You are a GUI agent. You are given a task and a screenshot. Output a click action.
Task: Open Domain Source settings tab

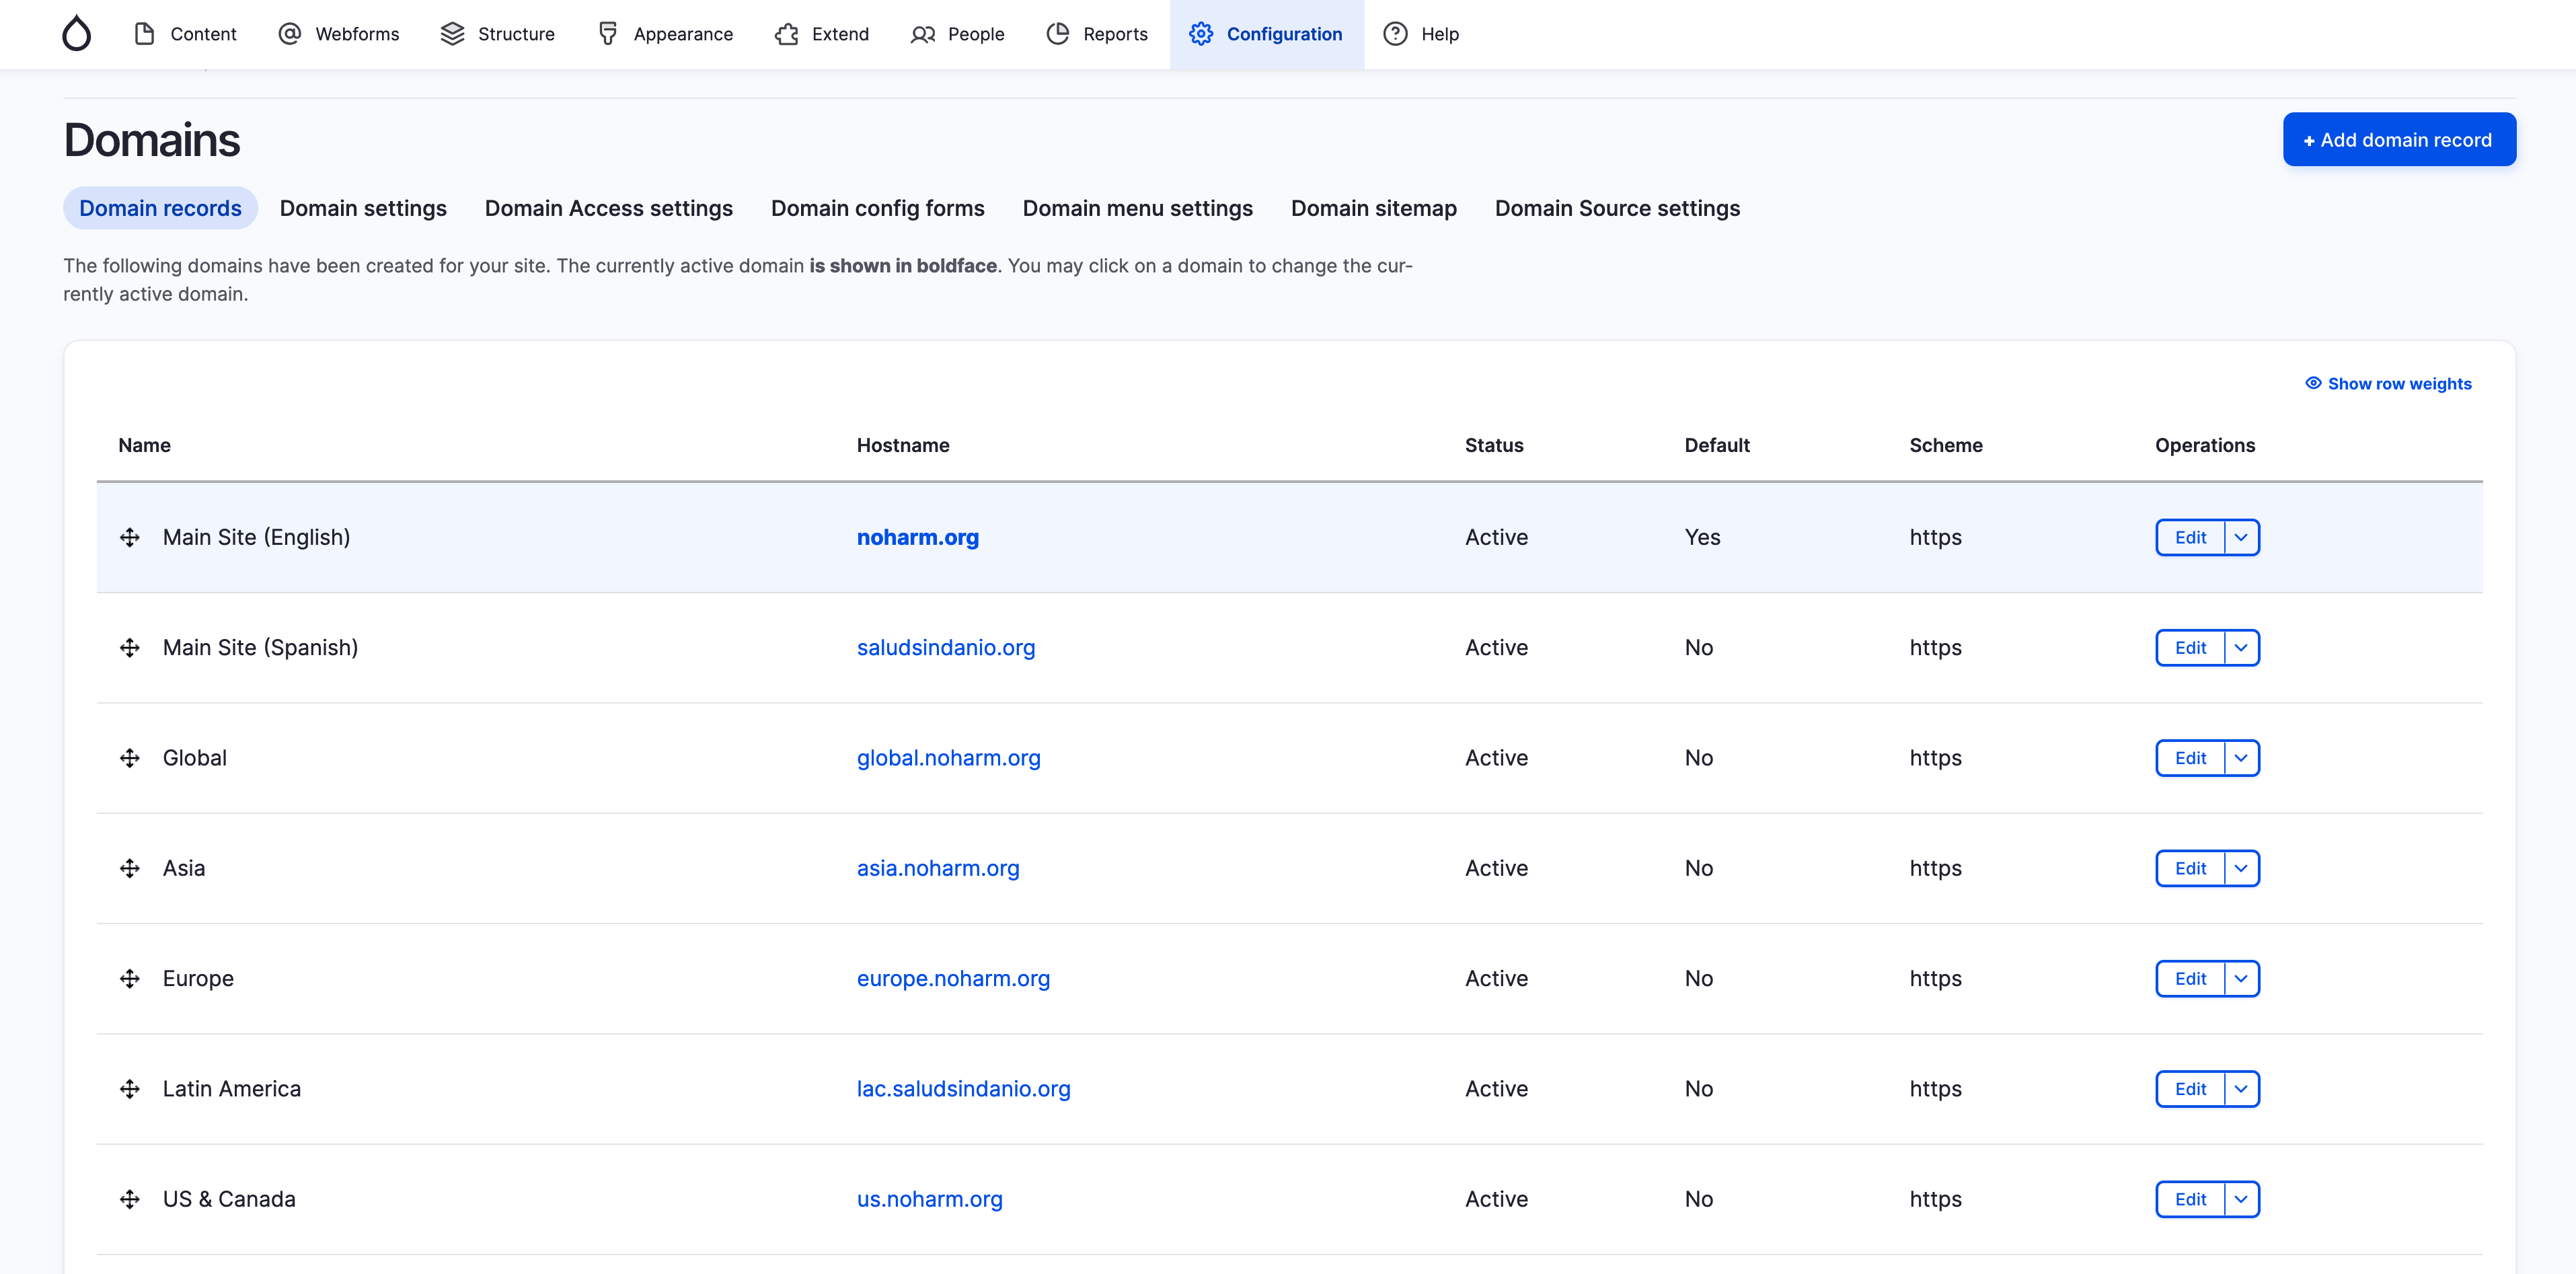(x=1617, y=208)
